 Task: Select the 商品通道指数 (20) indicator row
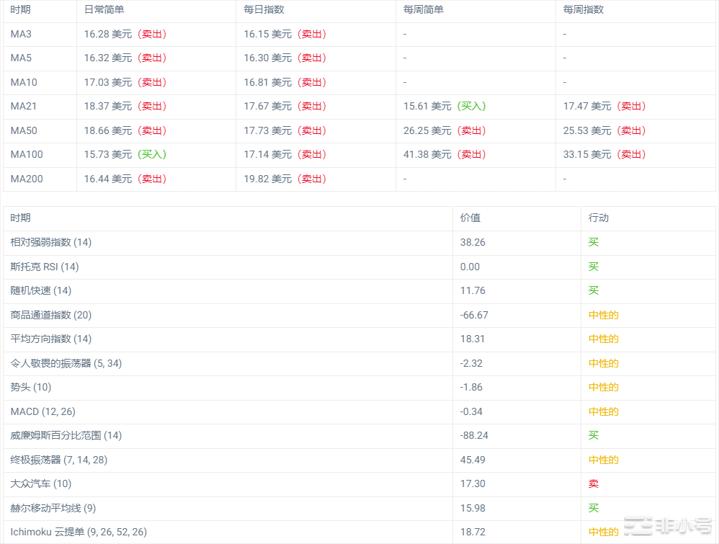click(x=50, y=315)
